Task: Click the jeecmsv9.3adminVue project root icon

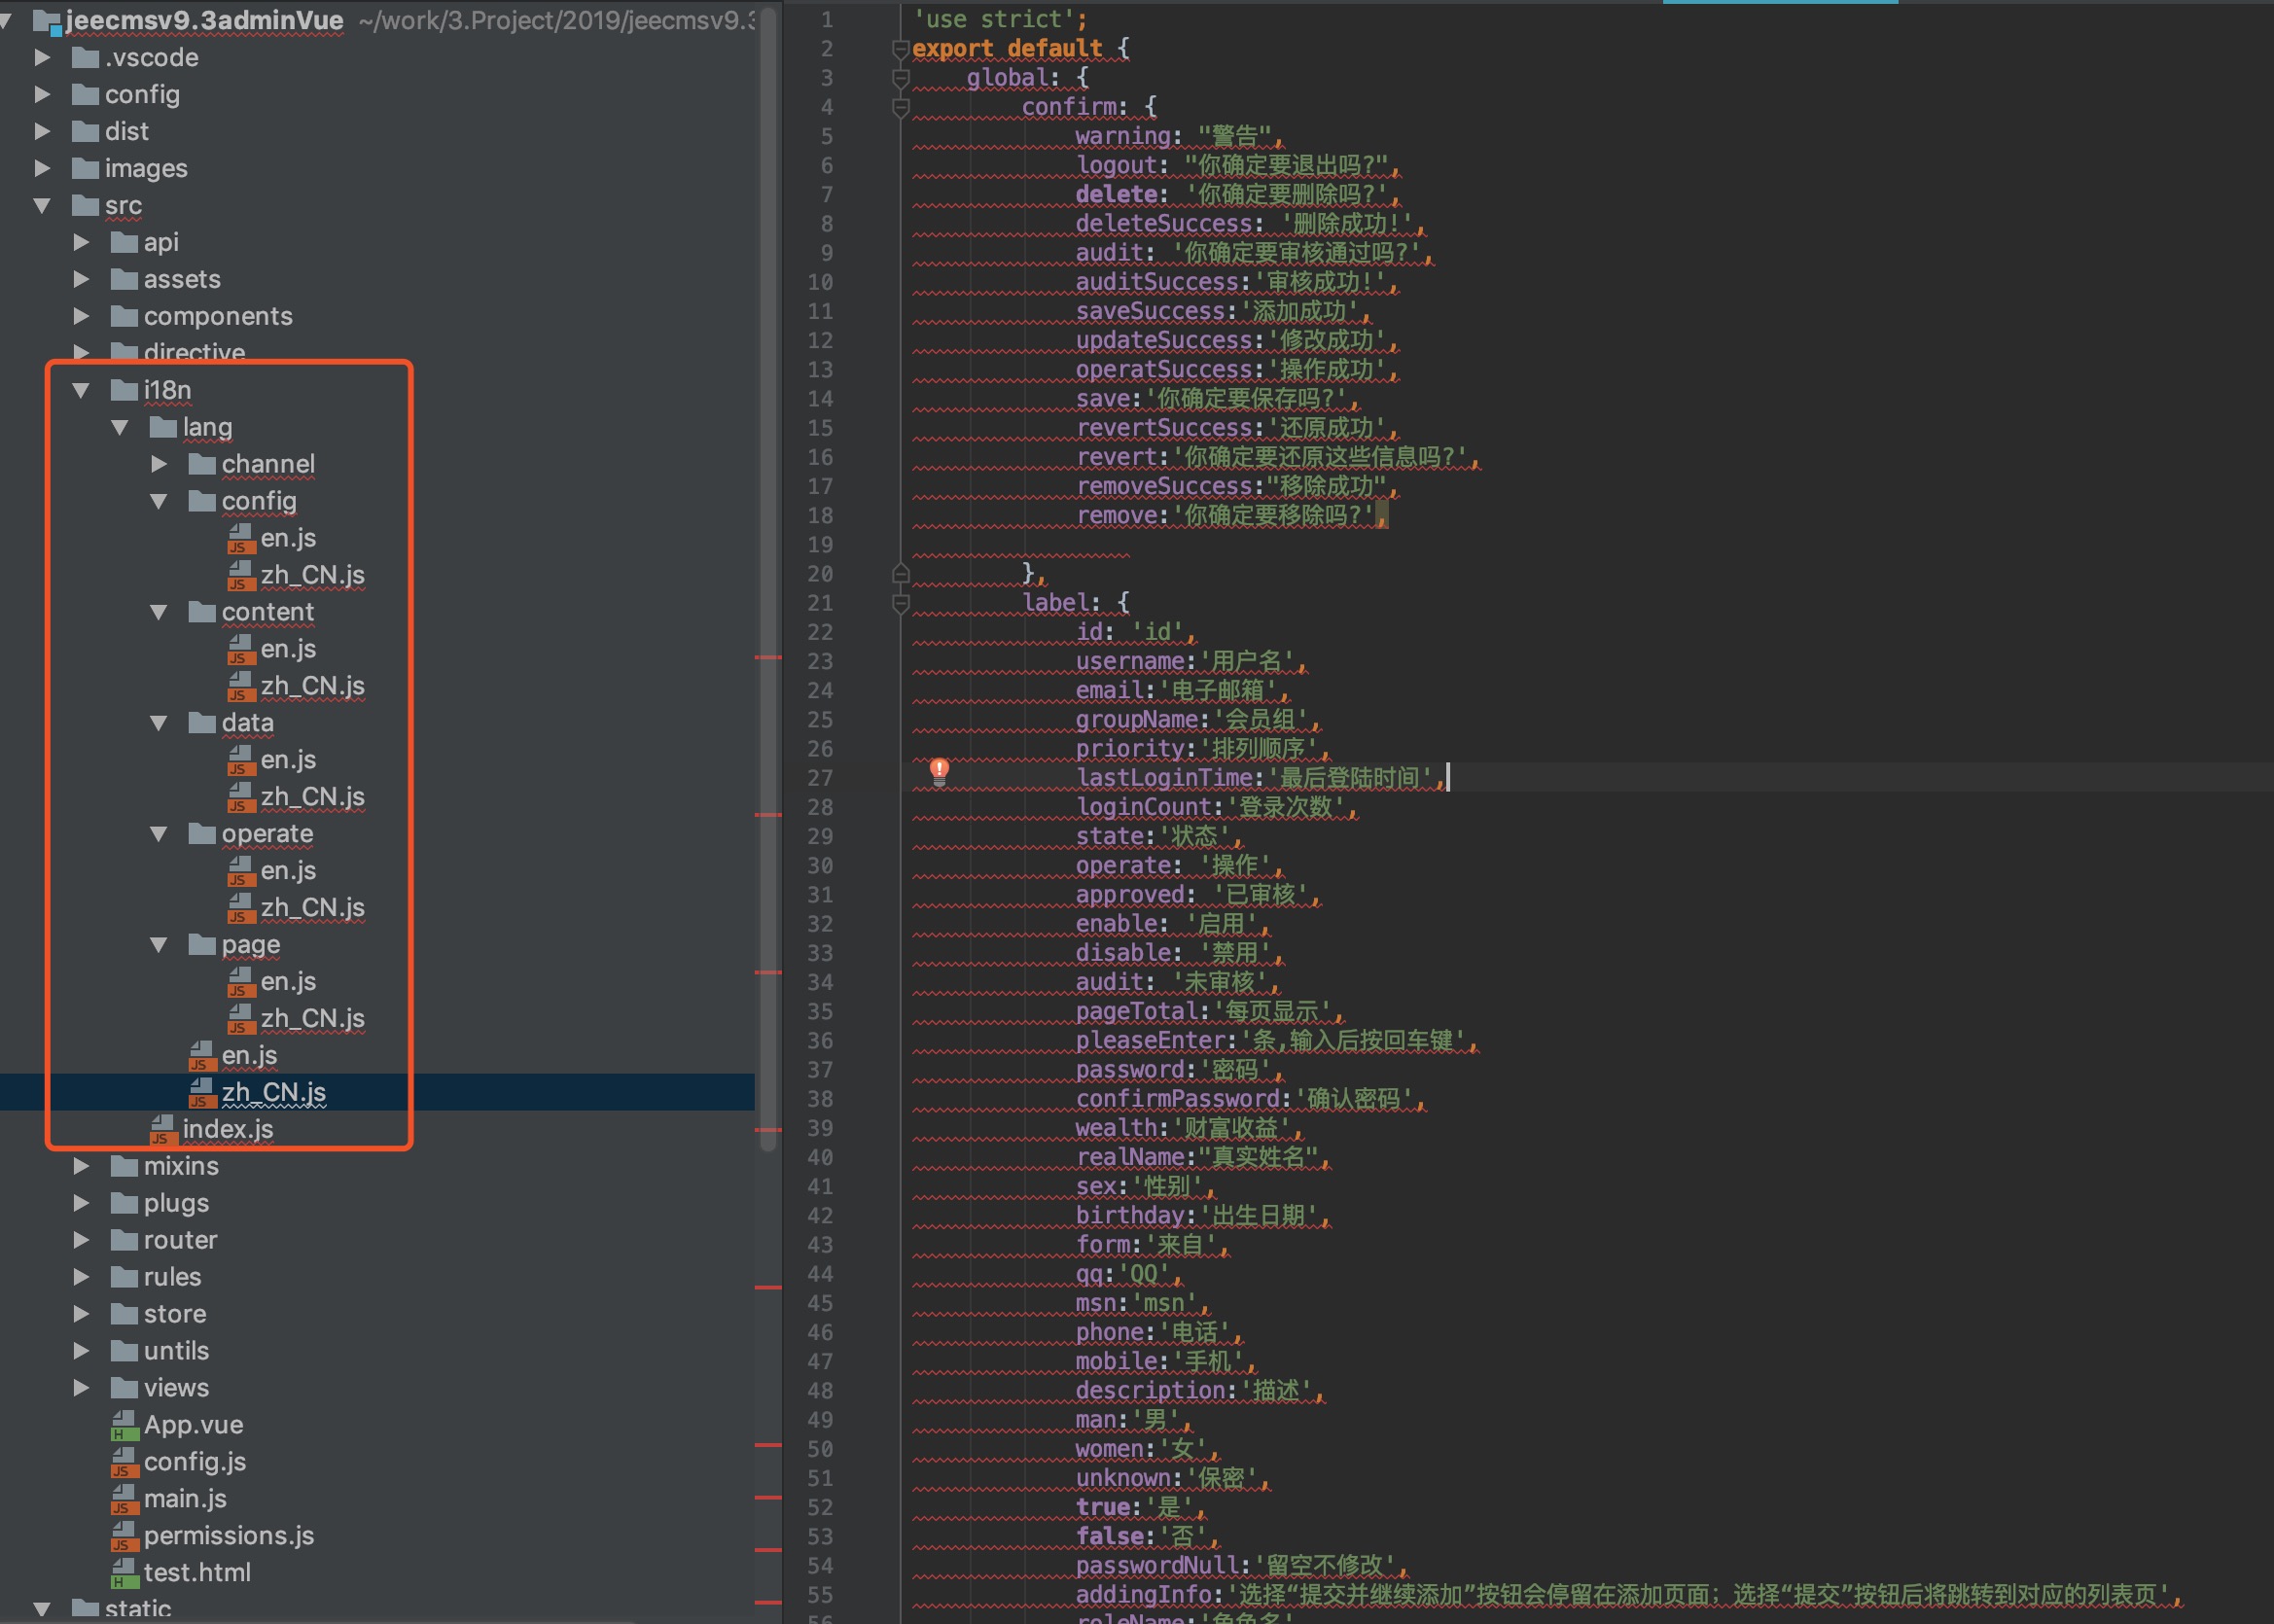Action: [x=47, y=21]
